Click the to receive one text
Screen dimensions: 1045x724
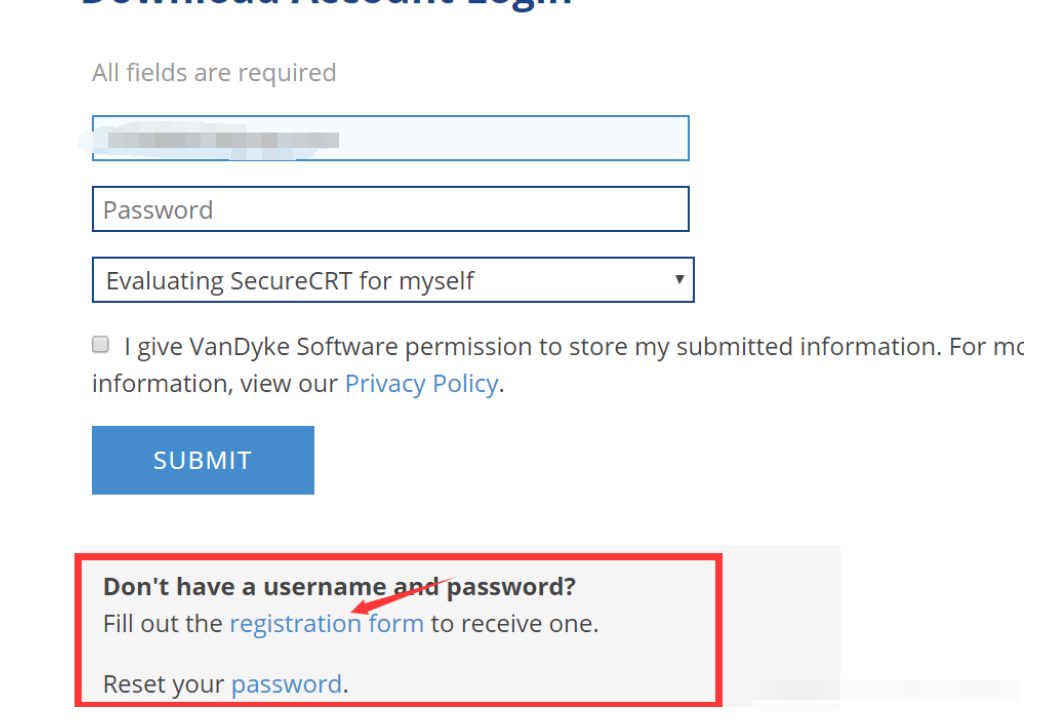click(x=514, y=624)
